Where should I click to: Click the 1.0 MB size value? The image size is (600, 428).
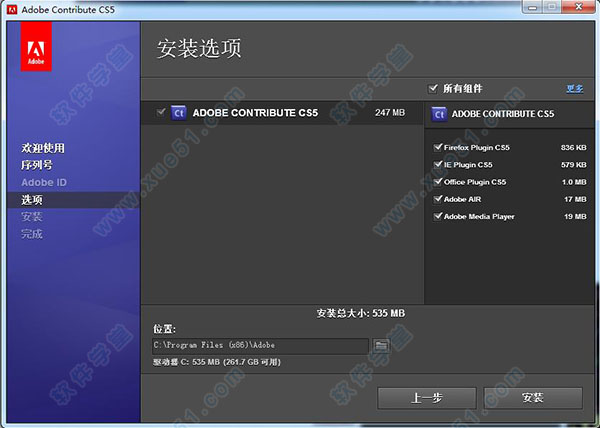pos(574,182)
